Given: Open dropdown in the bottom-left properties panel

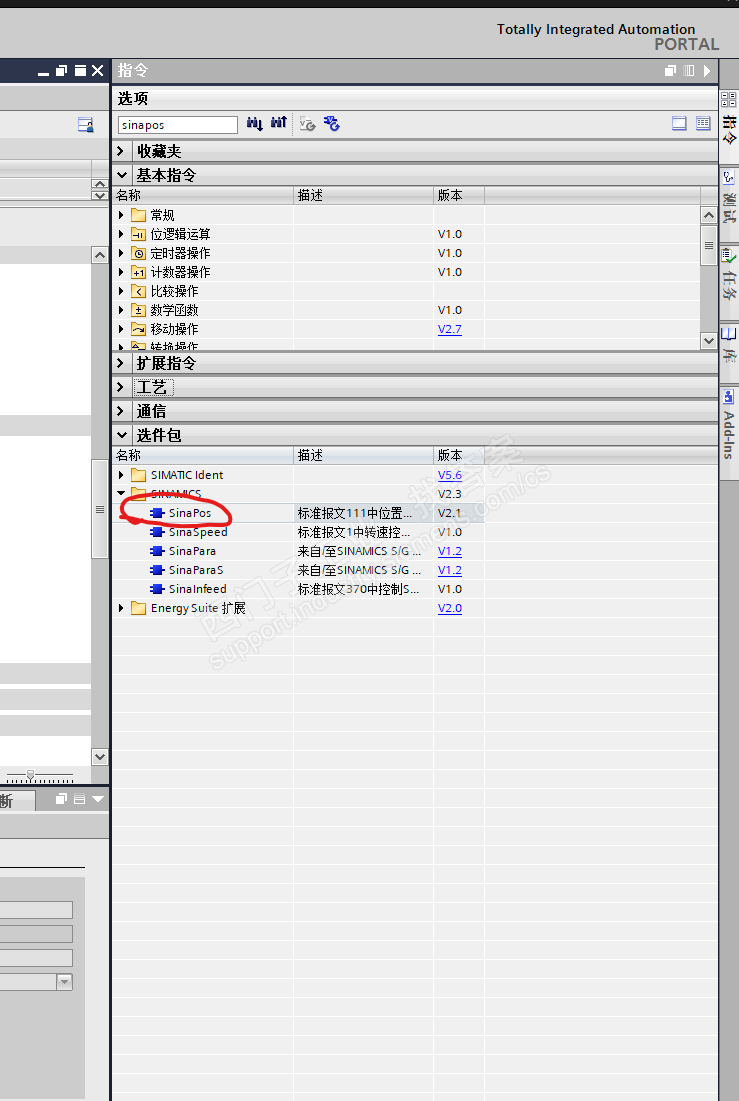Looking at the screenshot, I should click(65, 982).
